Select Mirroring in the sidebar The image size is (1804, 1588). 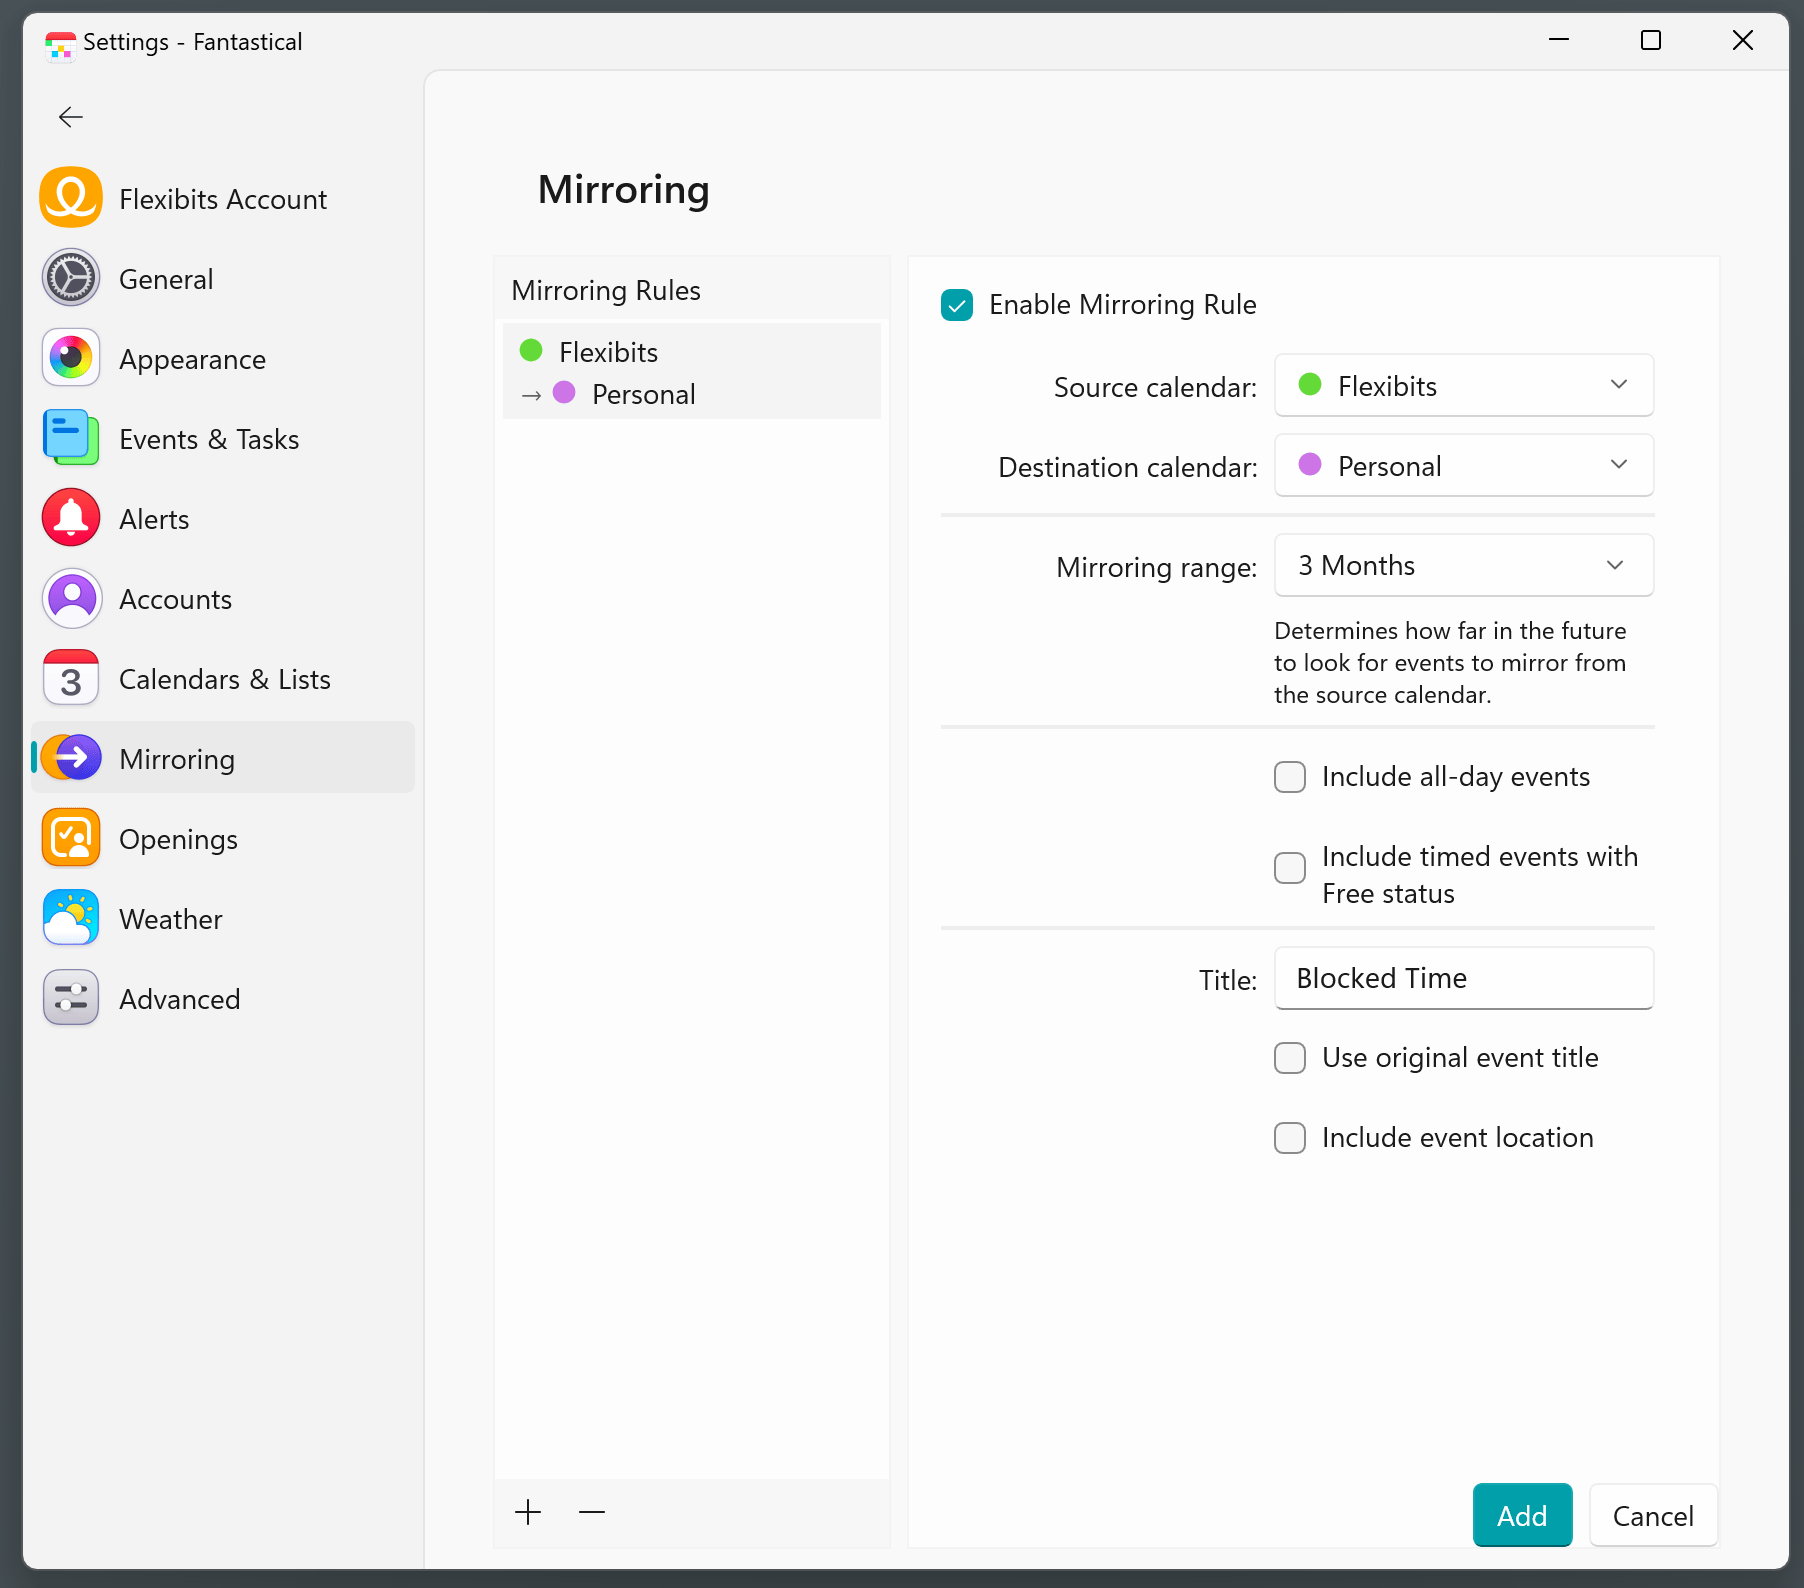tap(223, 758)
